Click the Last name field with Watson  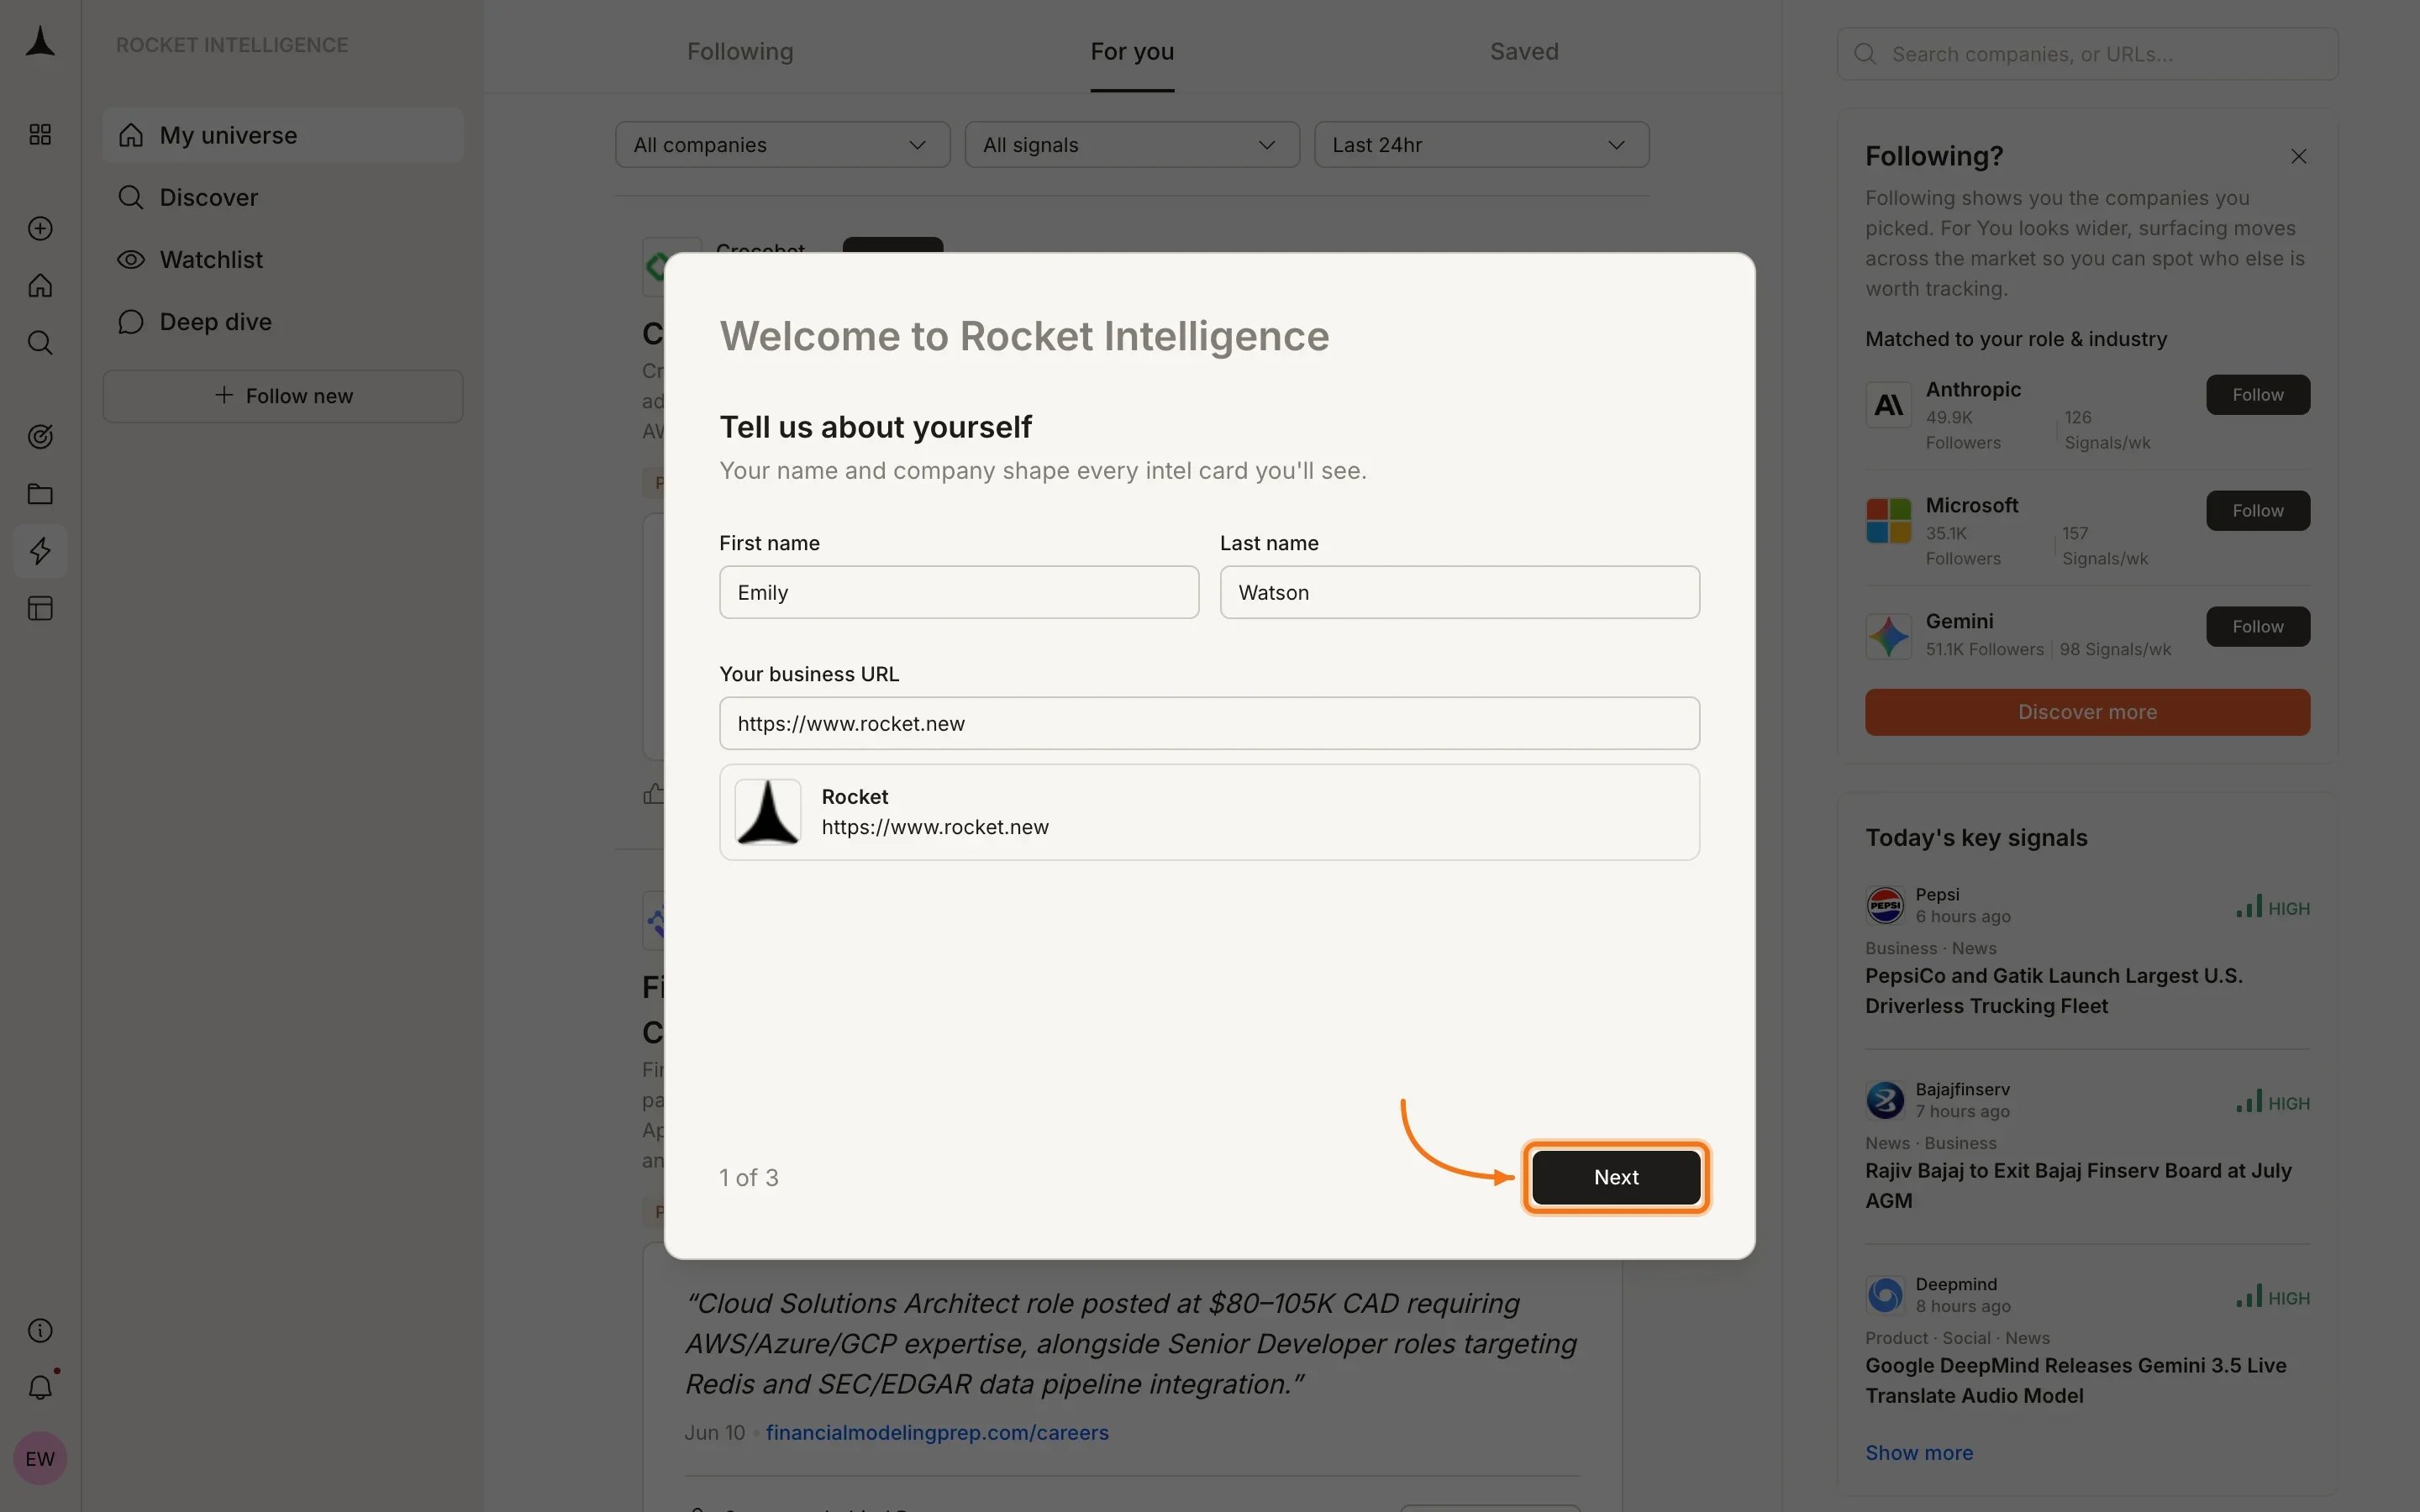click(x=1459, y=592)
